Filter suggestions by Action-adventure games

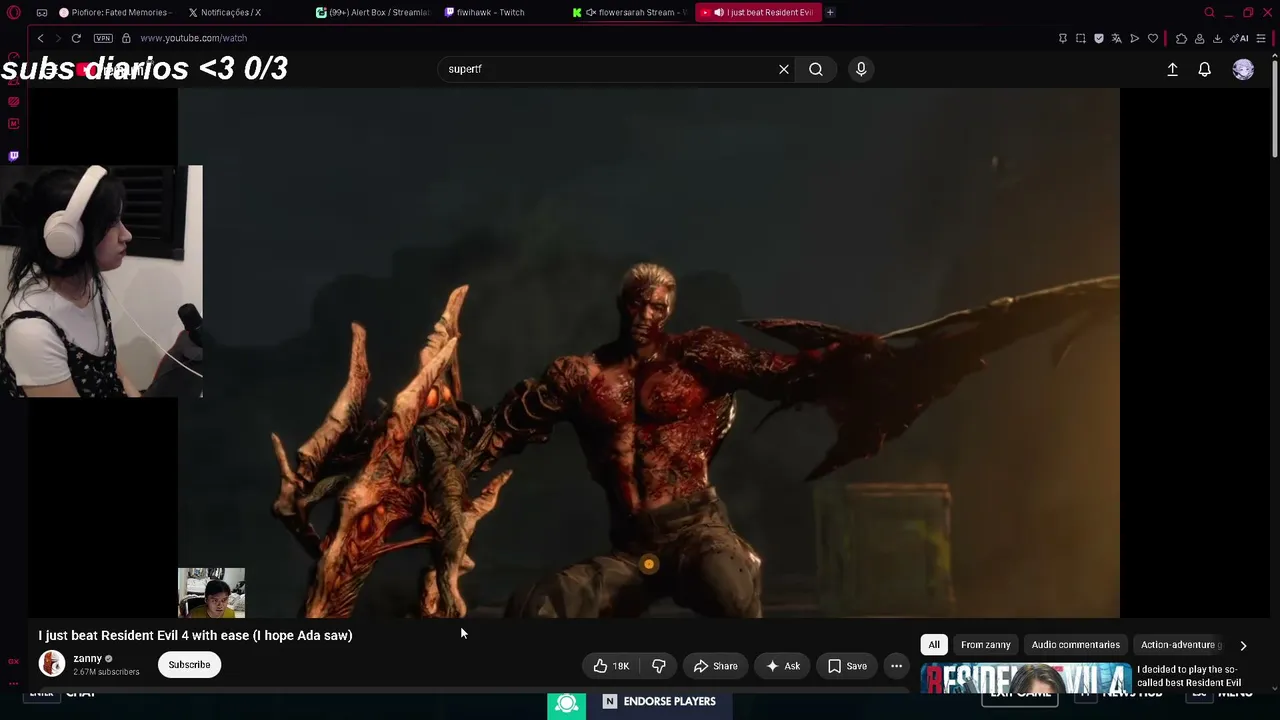point(1178,645)
